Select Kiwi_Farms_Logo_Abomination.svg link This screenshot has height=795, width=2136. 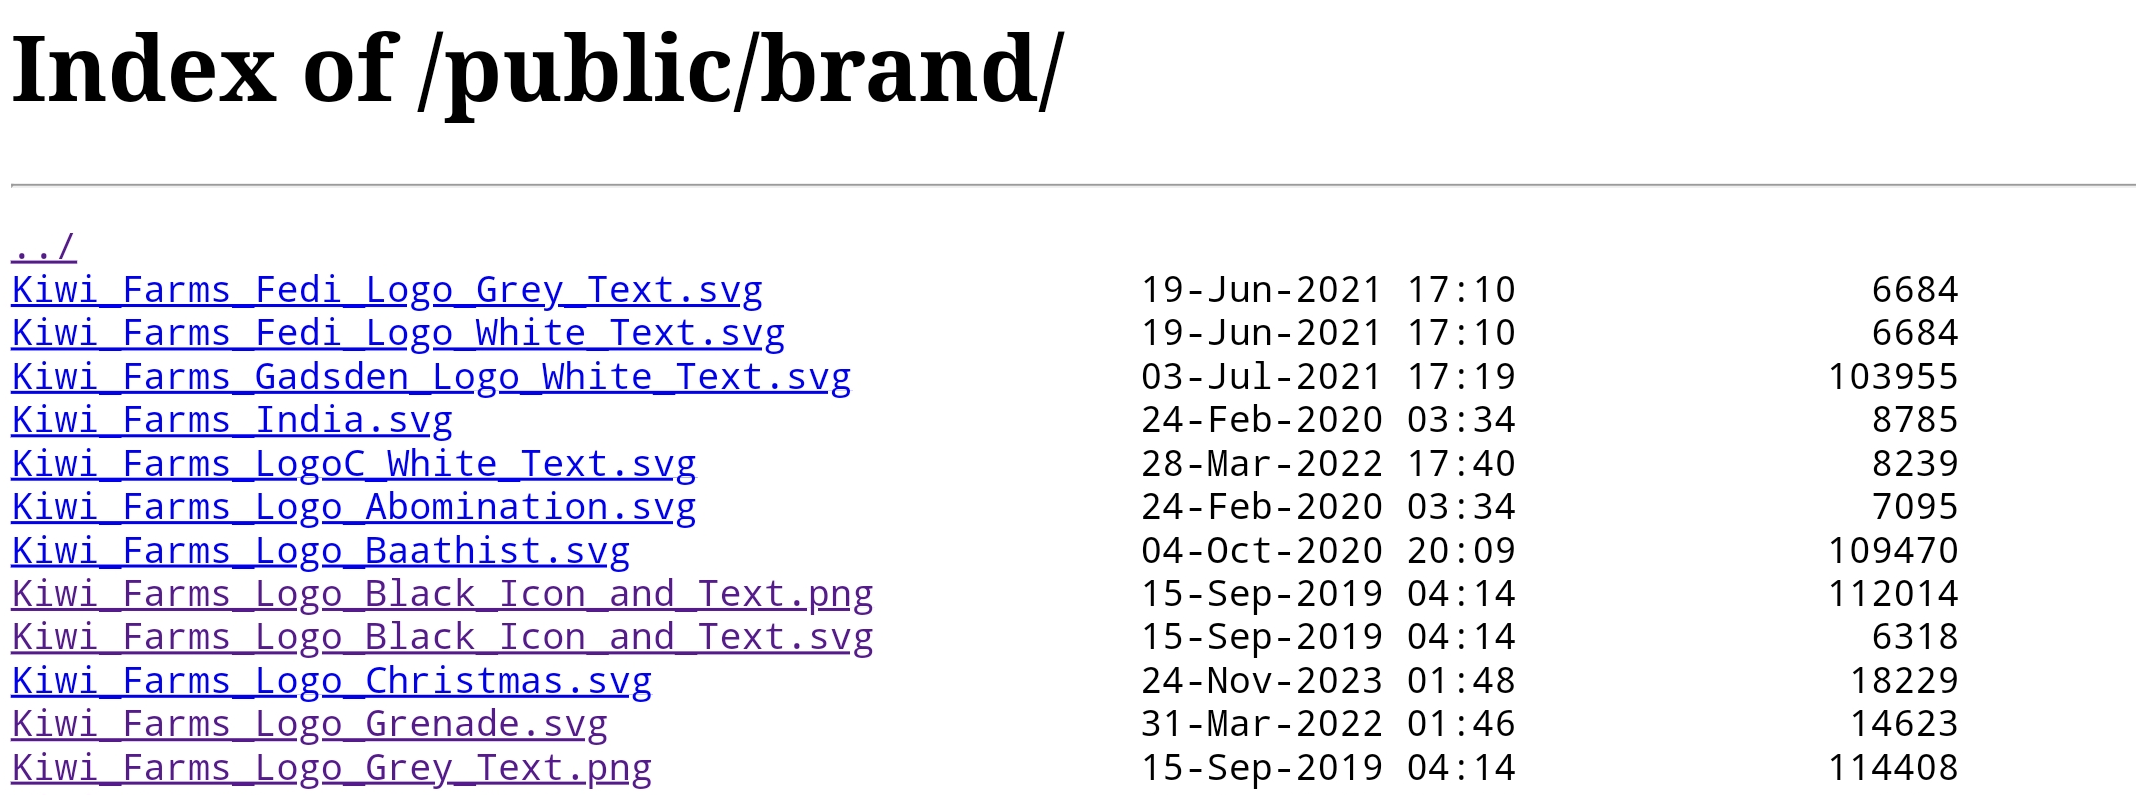(354, 507)
